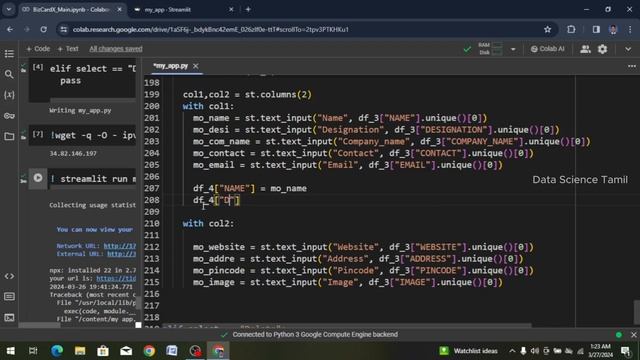
Task: Open the browser extensions puzzle icon
Action: point(571,29)
